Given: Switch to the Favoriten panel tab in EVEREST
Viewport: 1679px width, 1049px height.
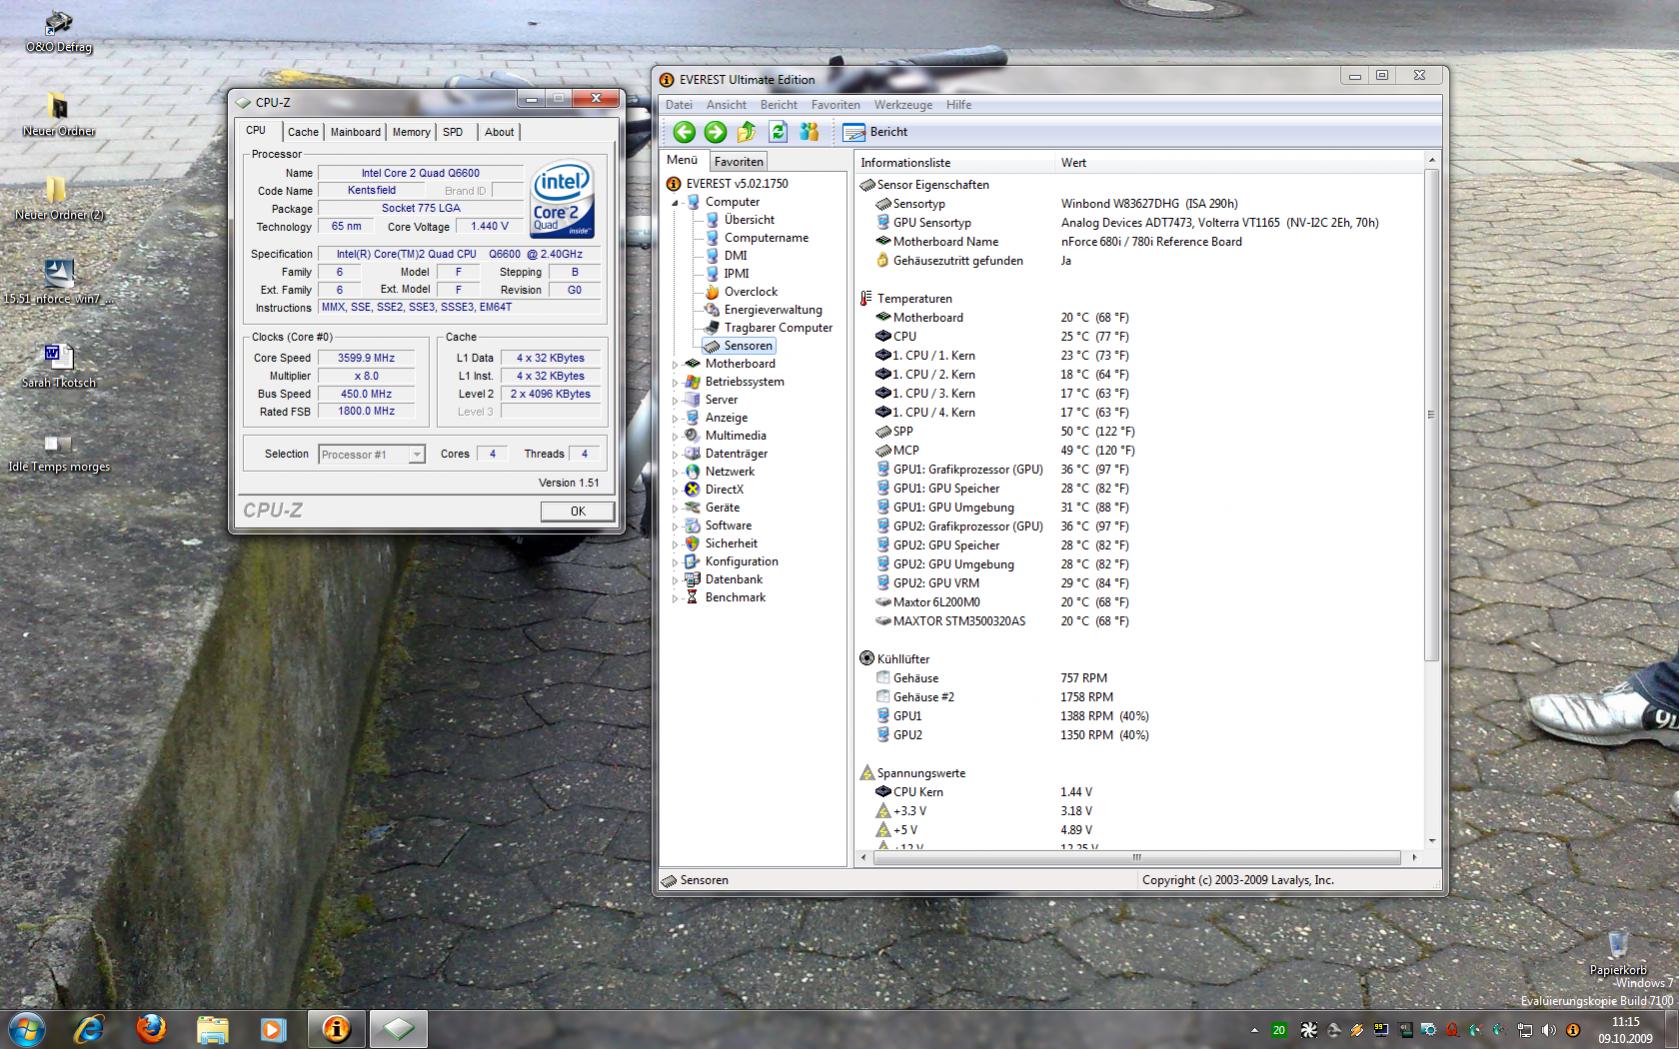Looking at the screenshot, I should (739, 161).
